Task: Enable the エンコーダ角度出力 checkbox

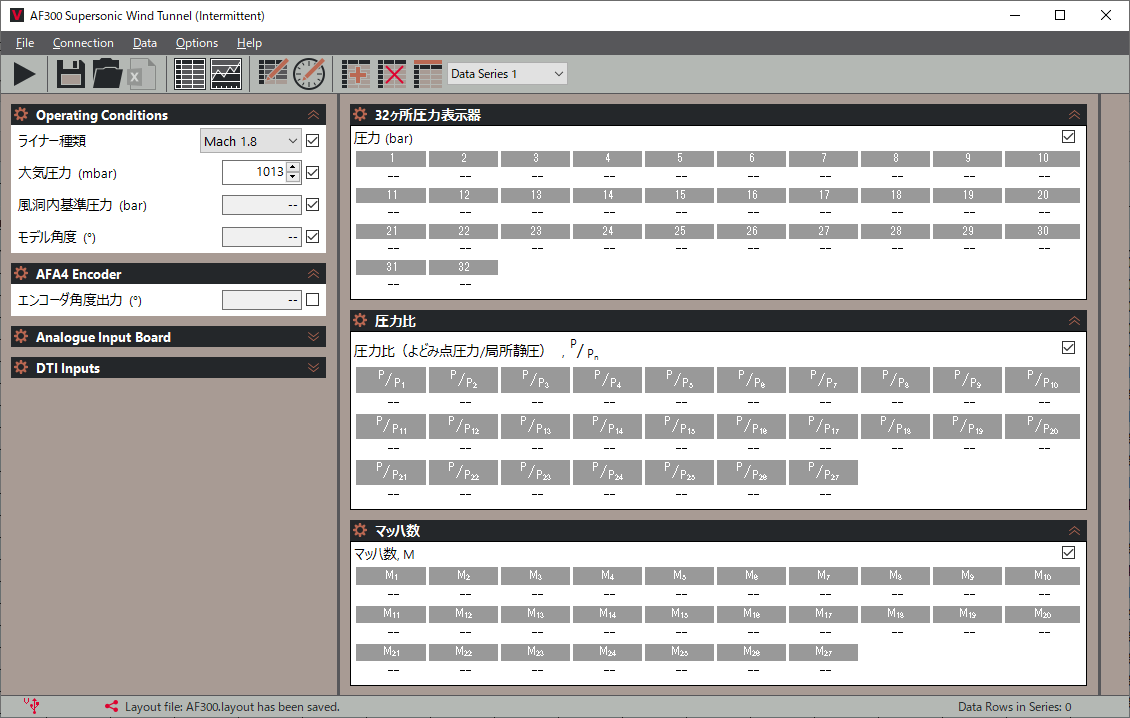Action: click(x=312, y=299)
